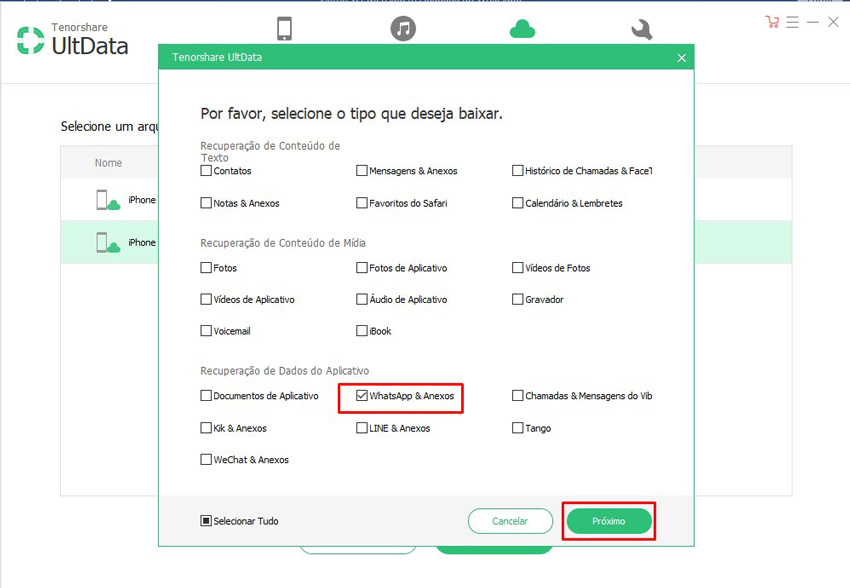The height and width of the screenshot is (588, 850).
Task: Select the iCloud recovery cloud icon
Action: pyautogui.click(x=522, y=29)
